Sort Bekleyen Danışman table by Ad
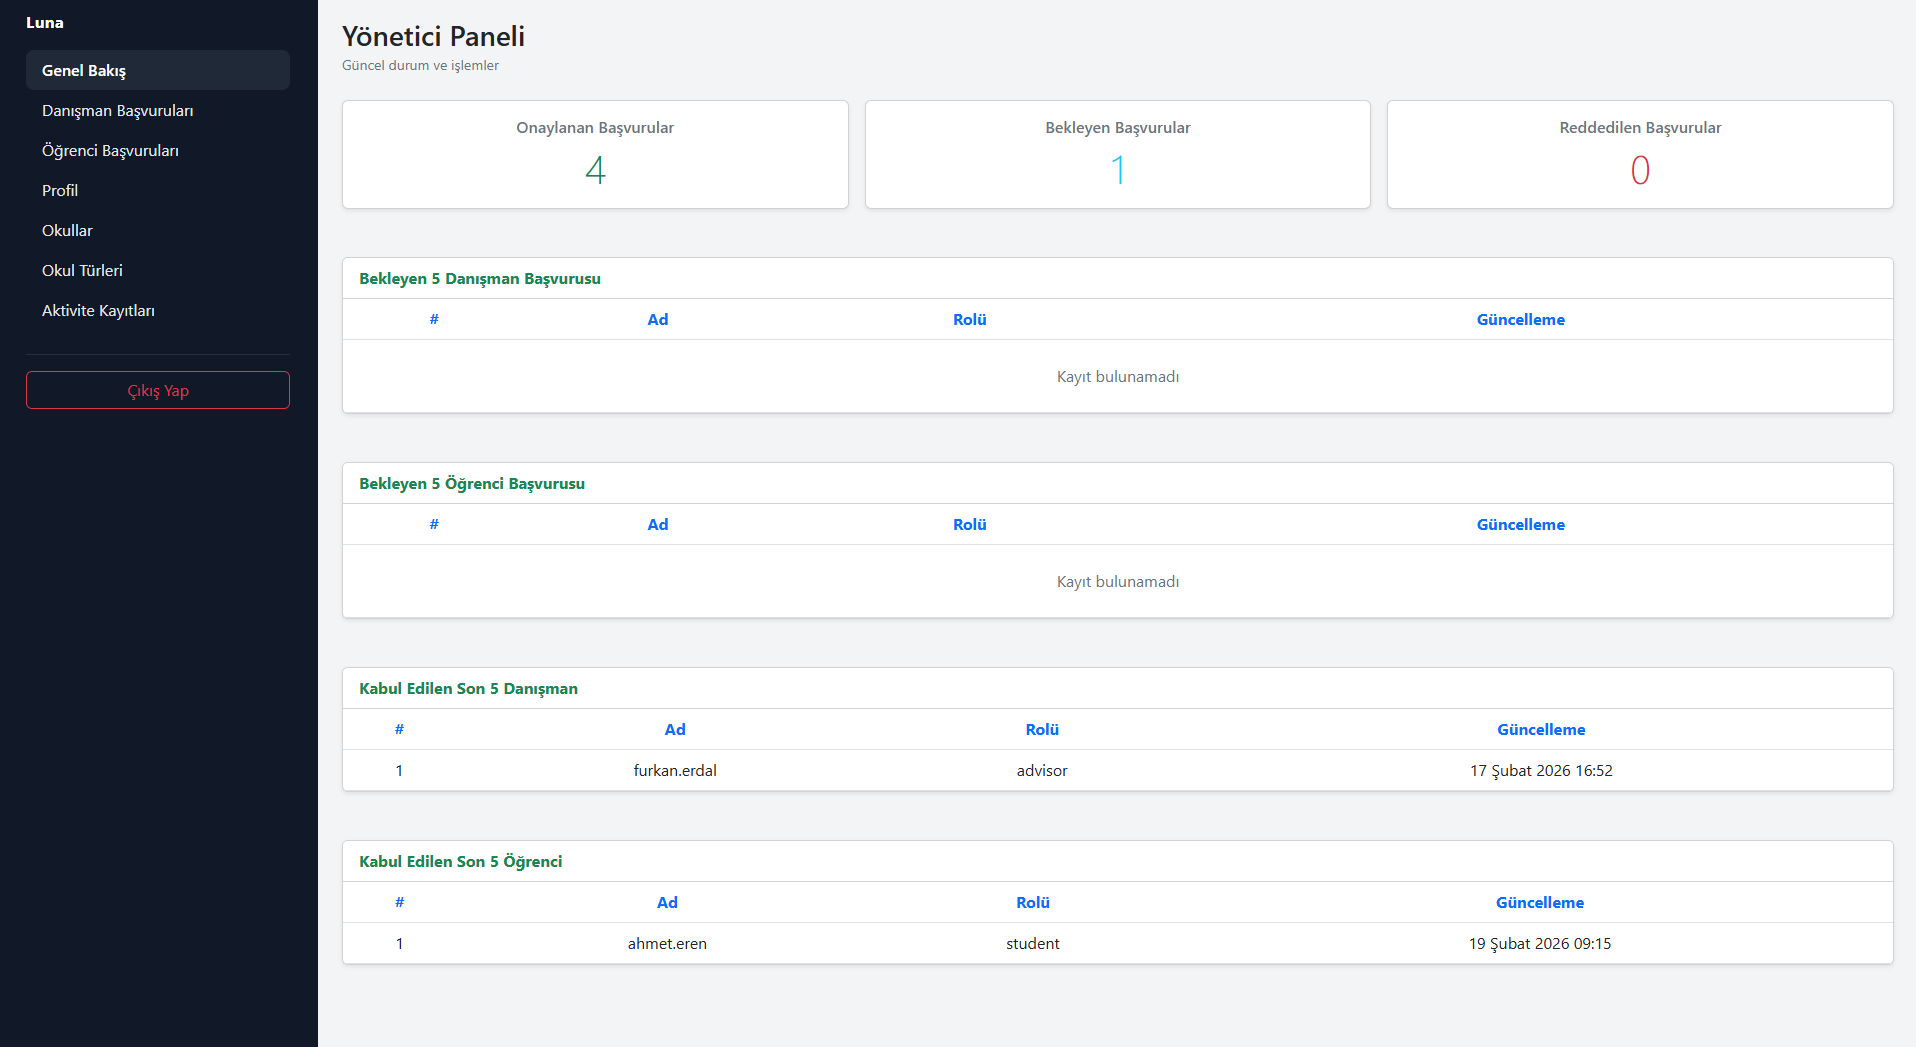Screen dimensions: 1916x1047 (657, 319)
